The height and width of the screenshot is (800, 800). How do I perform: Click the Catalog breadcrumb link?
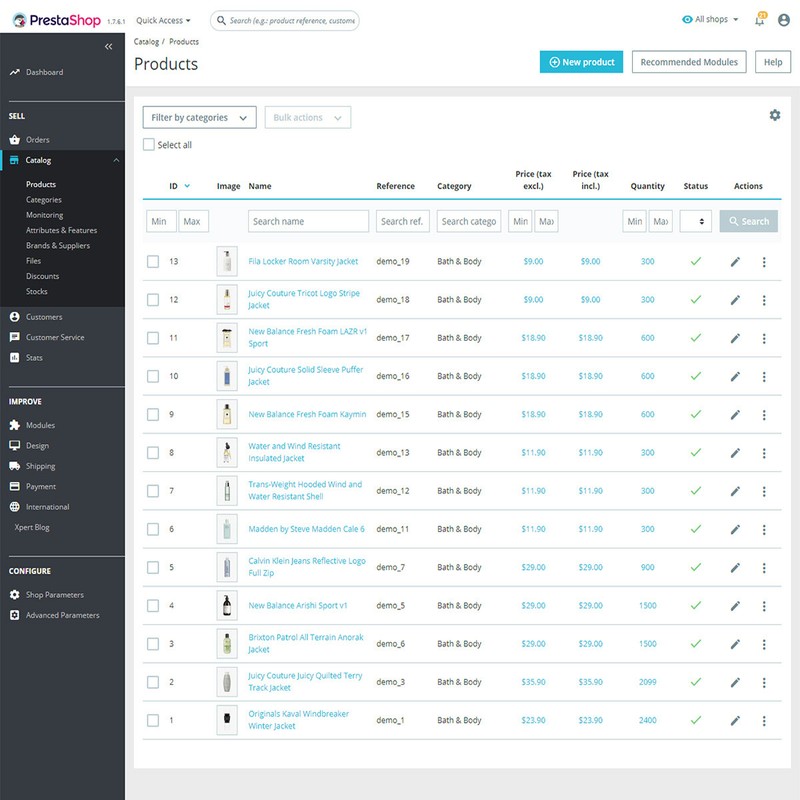point(146,42)
